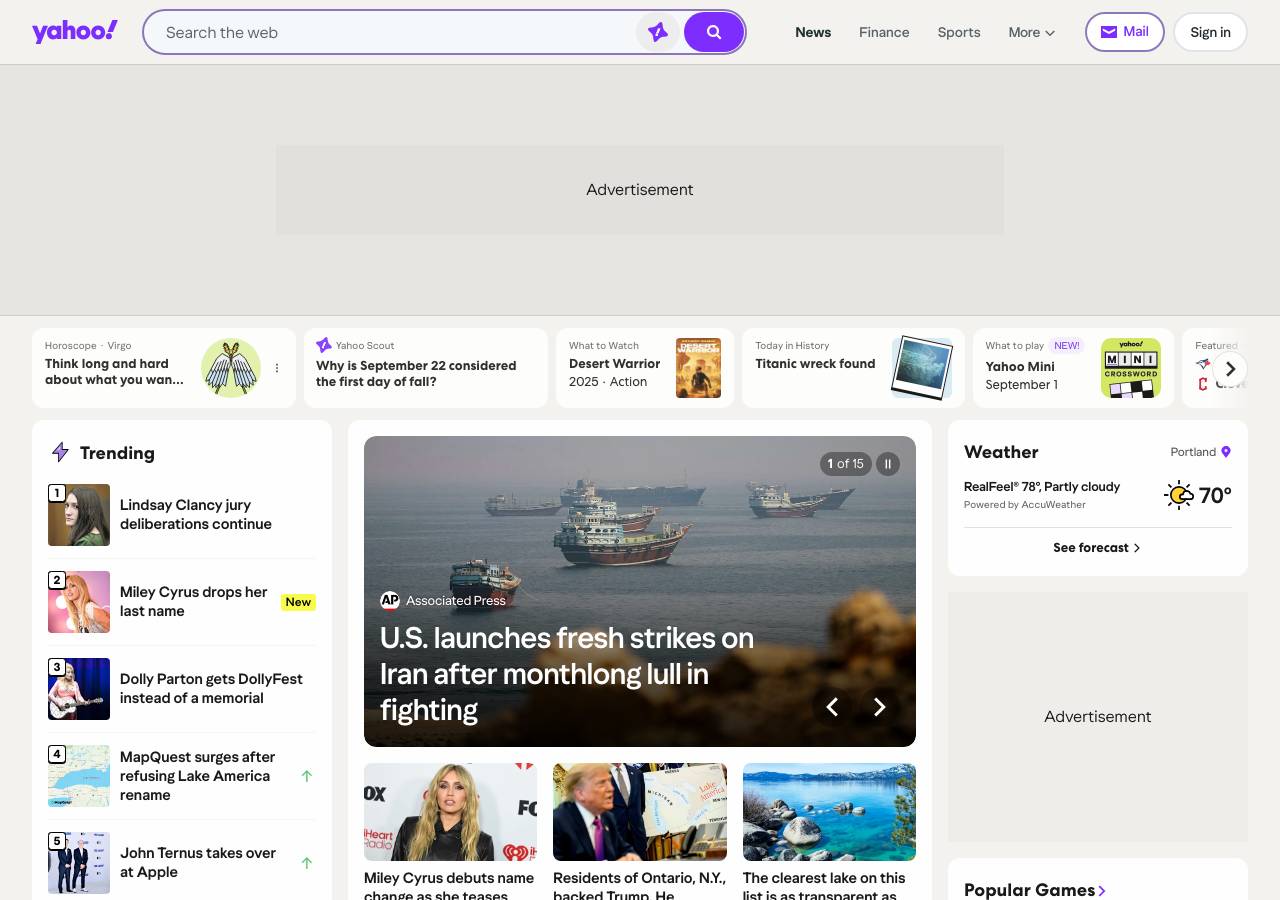Click the Sign in button
Viewport: 1280px width, 900px height.
(x=1210, y=32)
